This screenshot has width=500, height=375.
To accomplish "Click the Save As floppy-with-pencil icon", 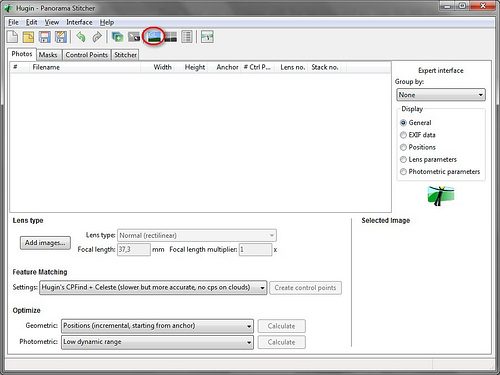I will click(61, 37).
